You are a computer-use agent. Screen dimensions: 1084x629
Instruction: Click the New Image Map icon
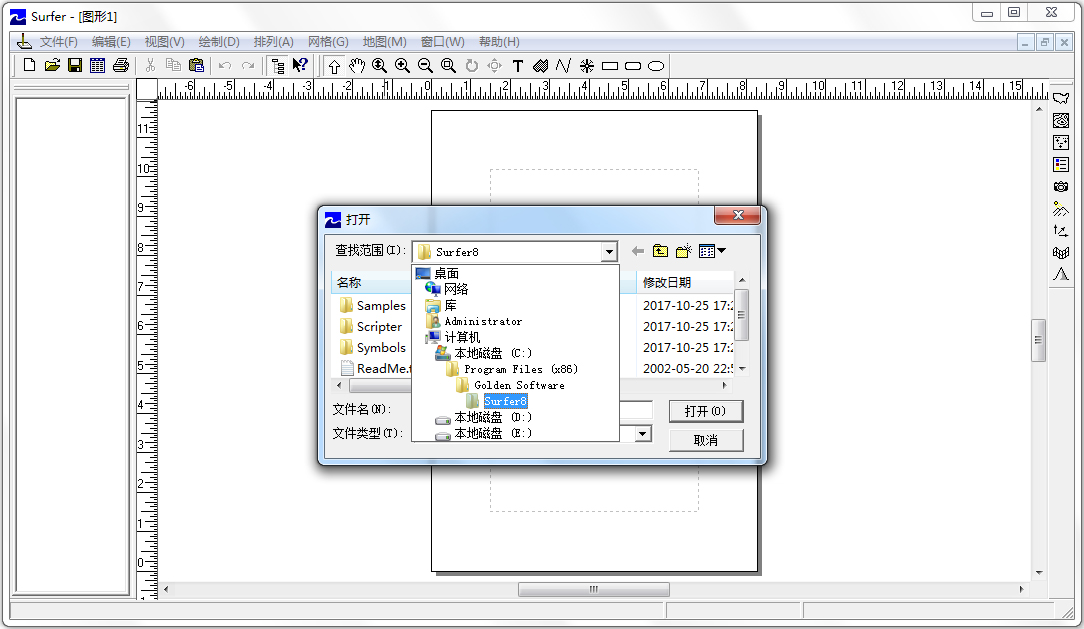1061,187
